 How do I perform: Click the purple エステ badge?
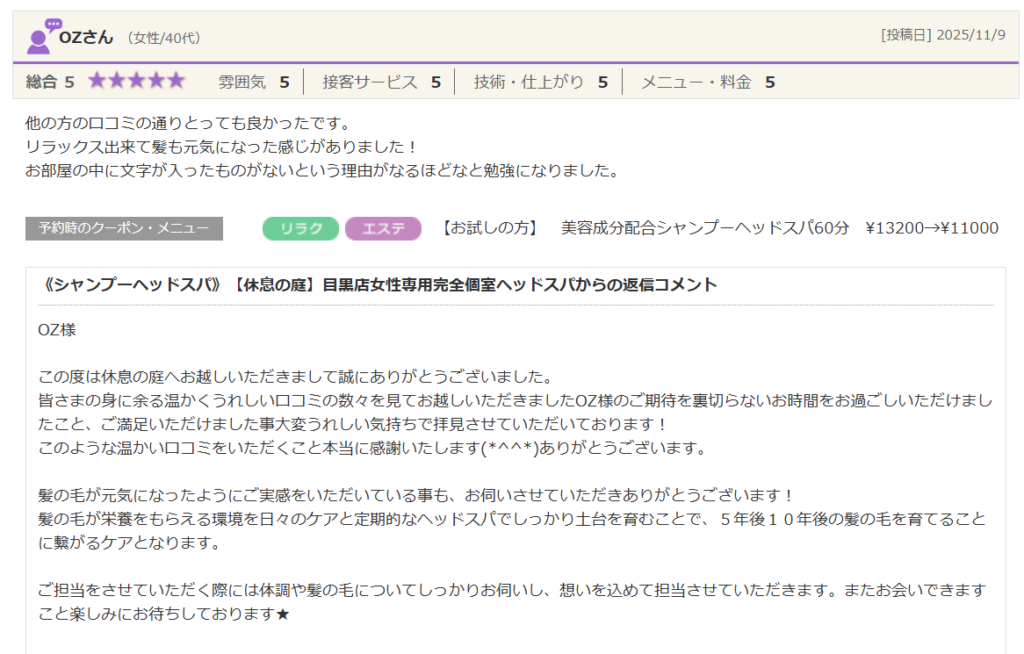[383, 228]
